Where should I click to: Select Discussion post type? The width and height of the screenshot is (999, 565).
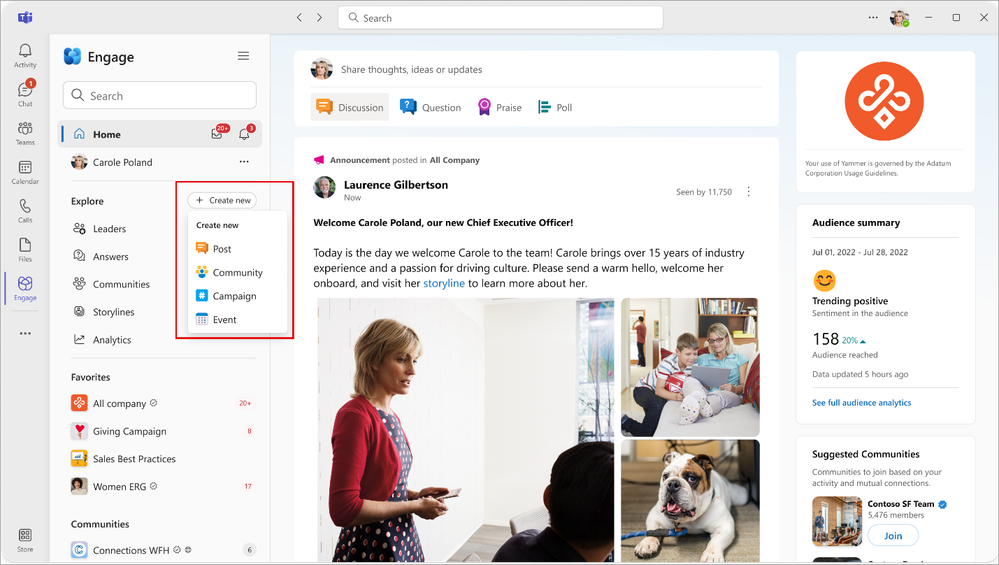(x=350, y=107)
